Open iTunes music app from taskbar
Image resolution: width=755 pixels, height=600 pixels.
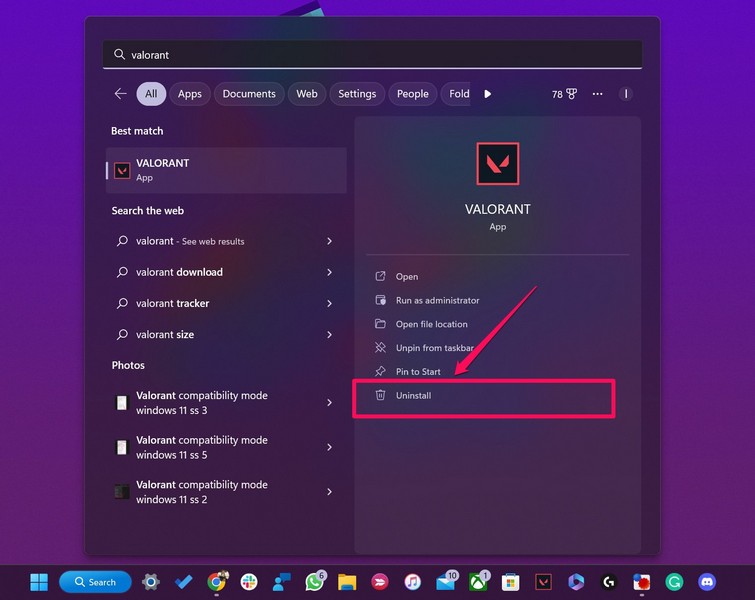coord(413,582)
